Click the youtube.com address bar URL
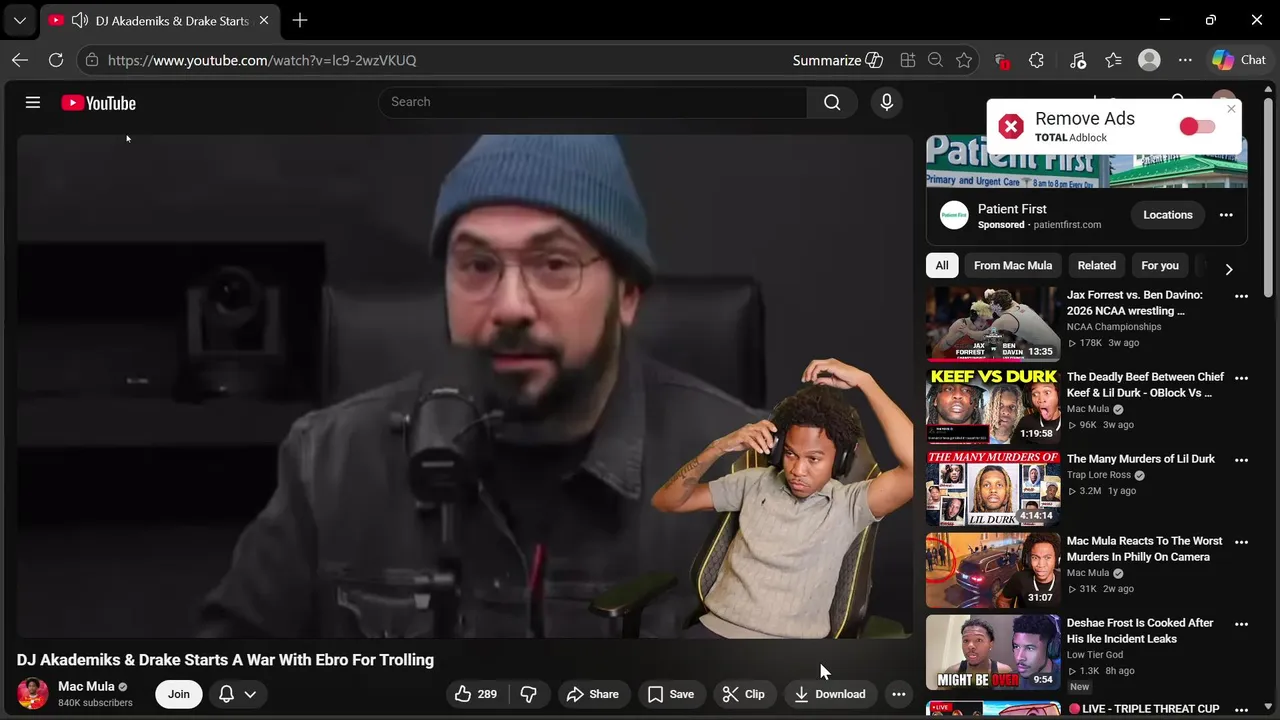 (x=262, y=60)
